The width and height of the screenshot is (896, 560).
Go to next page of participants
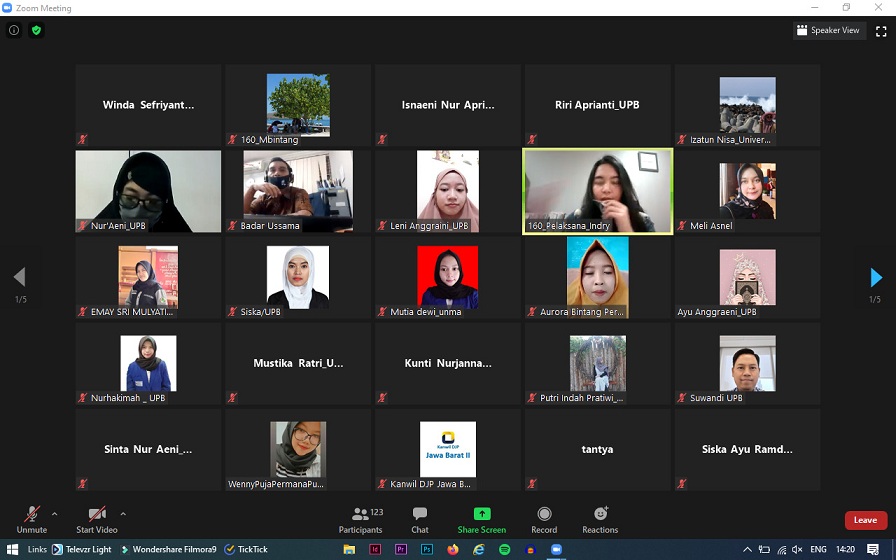point(876,277)
